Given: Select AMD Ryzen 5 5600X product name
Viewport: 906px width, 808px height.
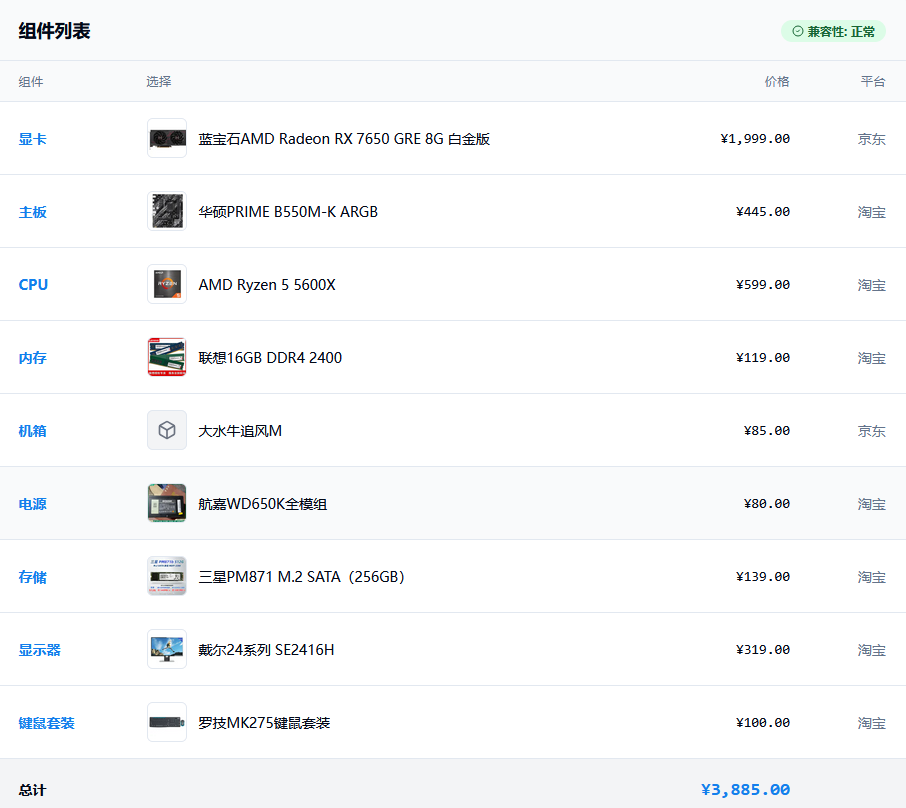Looking at the screenshot, I should [x=267, y=284].
